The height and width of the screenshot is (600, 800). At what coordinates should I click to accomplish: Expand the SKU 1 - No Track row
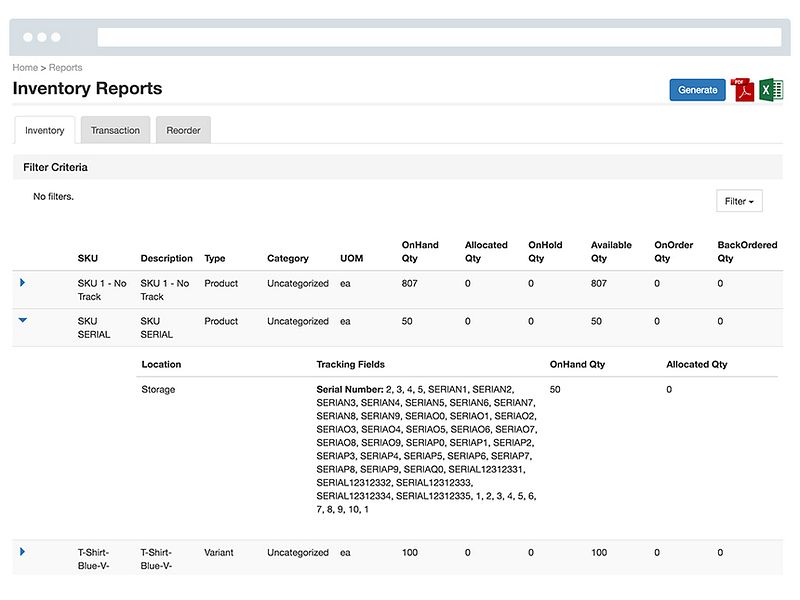coord(22,283)
